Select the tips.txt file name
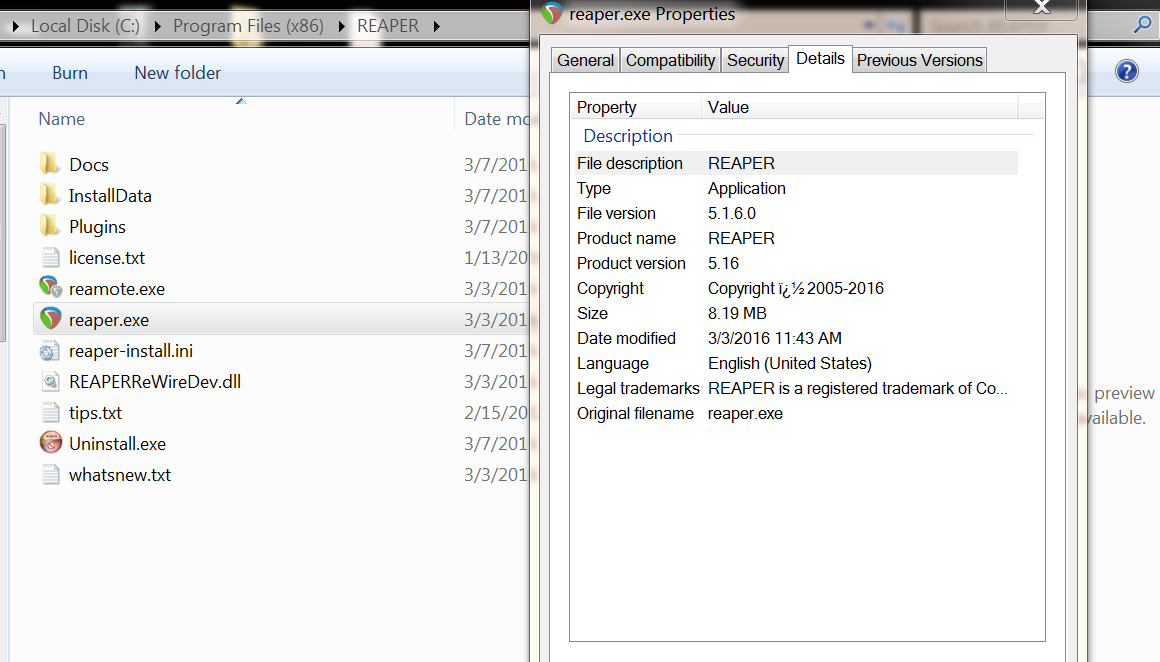 point(95,413)
